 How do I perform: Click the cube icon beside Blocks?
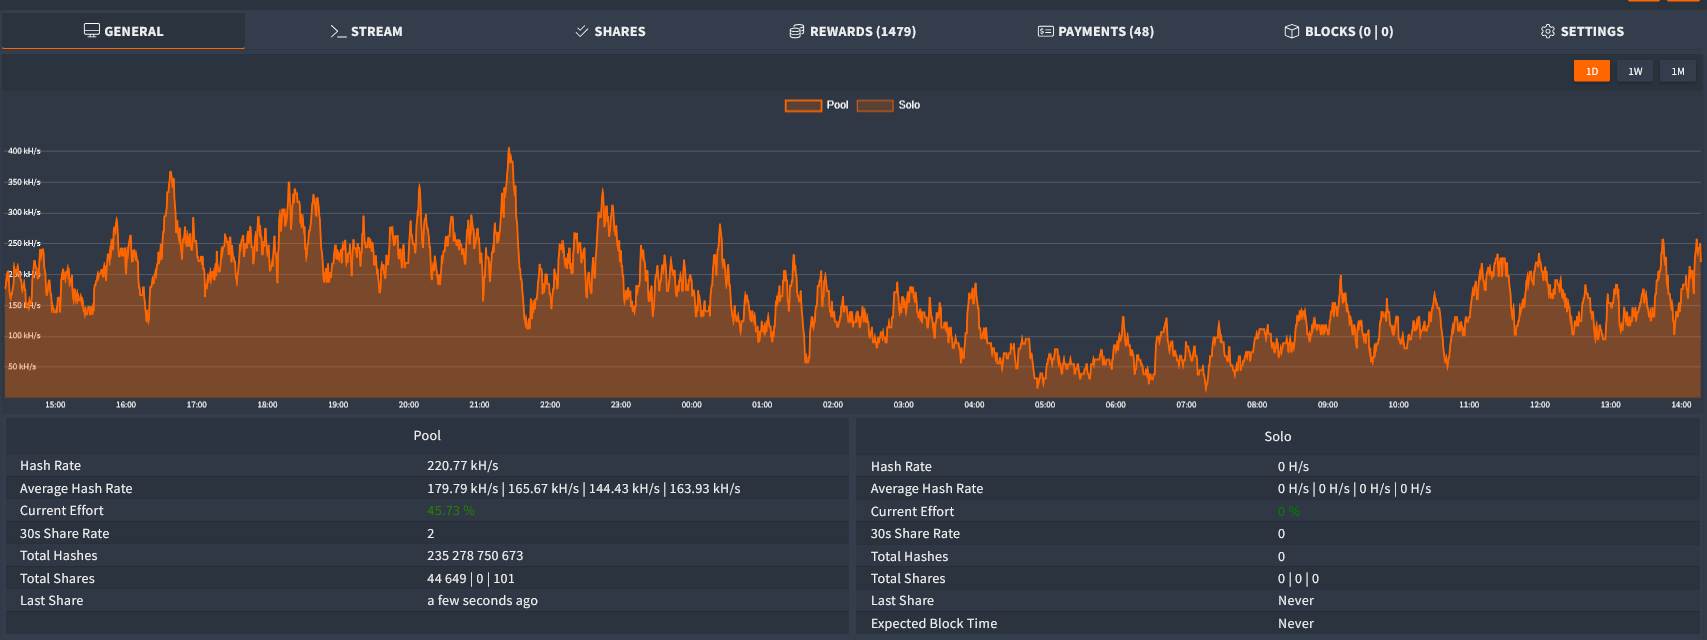point(1292,31)
